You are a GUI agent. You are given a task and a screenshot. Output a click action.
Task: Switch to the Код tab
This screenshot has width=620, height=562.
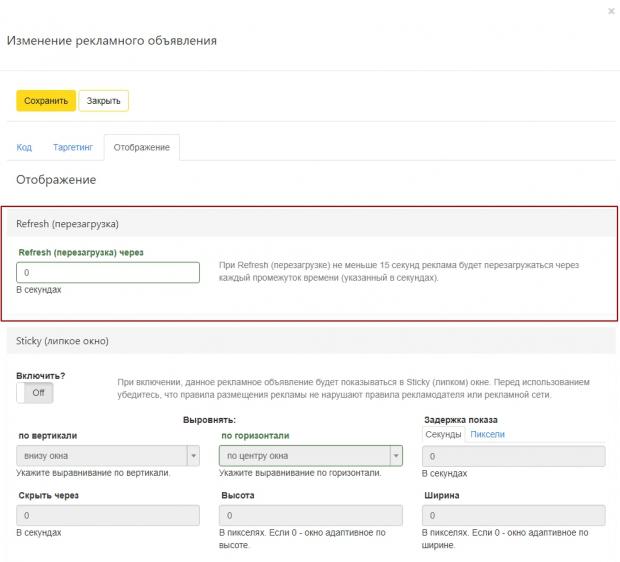[24, 148]
